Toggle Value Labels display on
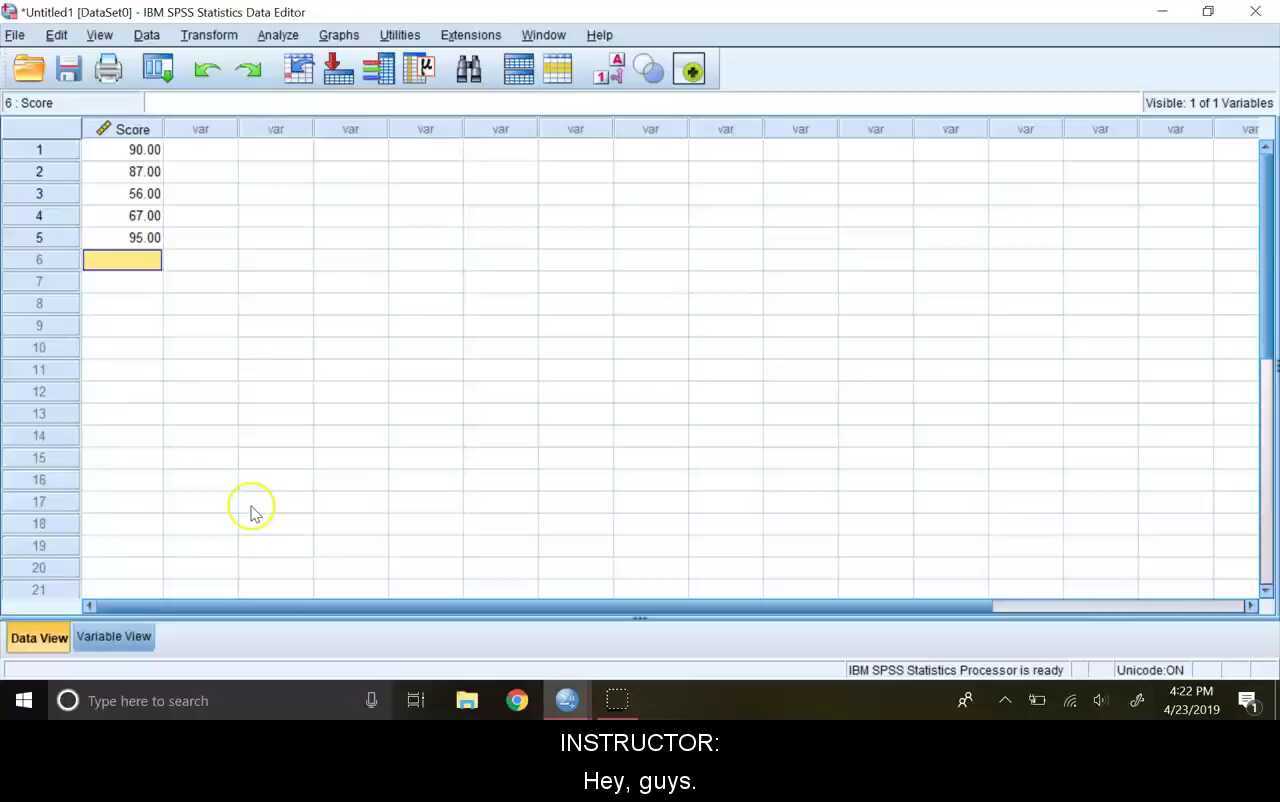 609,68
